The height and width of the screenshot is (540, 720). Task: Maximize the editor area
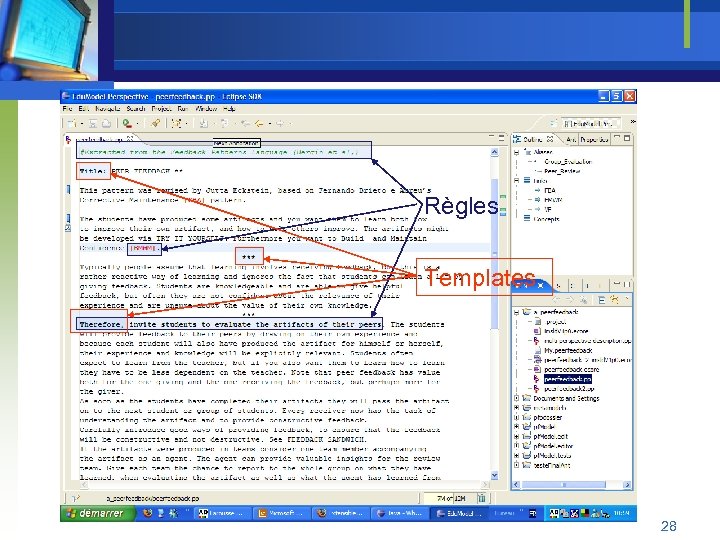(x=501, y=137)
